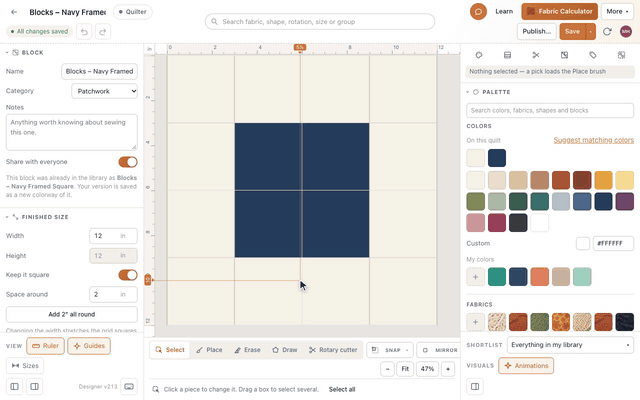Open the layout rows tab icon
This screenshot has height=400, width=640.
tap(507, 55)
